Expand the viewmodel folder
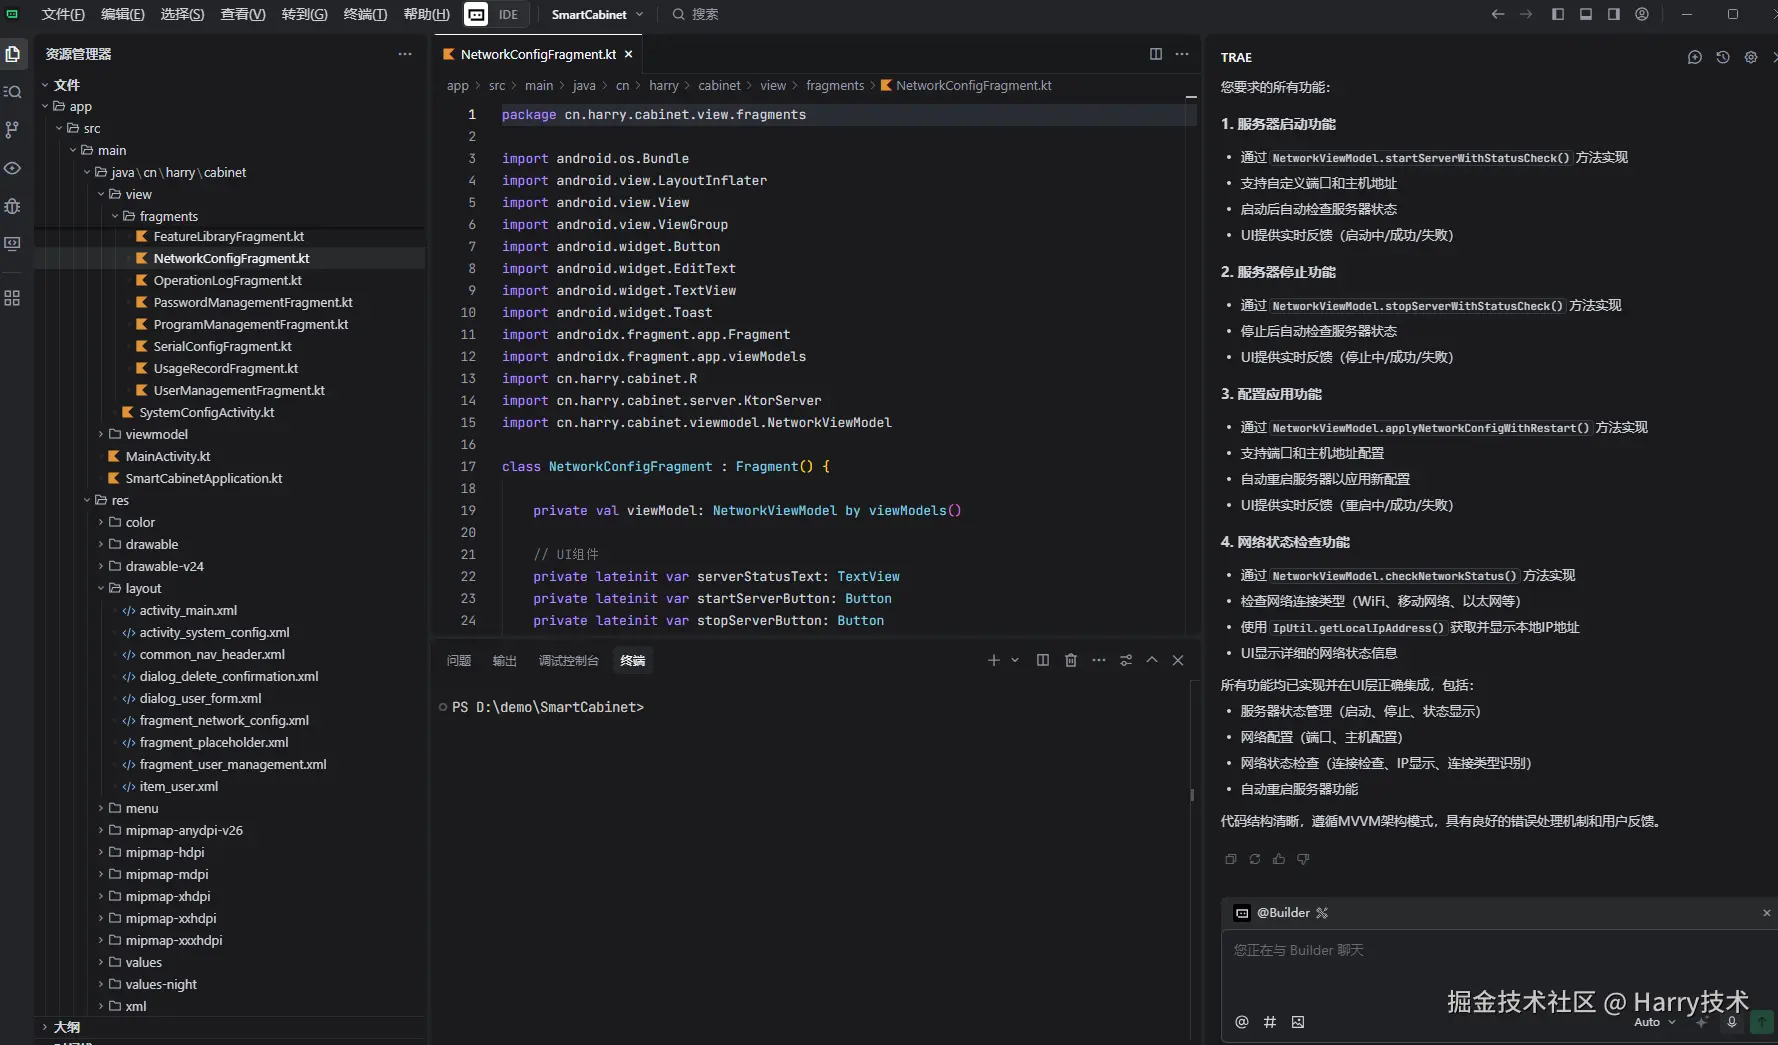The image size is (1778, 1045). (156, 434)
